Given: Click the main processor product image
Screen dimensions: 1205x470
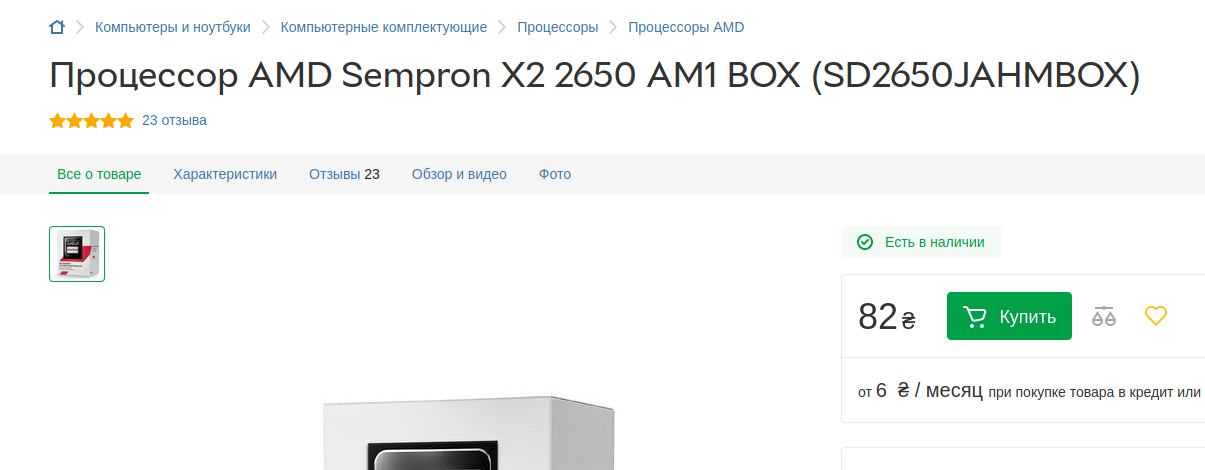Looking at the screenshot, I should coord(470,434).
